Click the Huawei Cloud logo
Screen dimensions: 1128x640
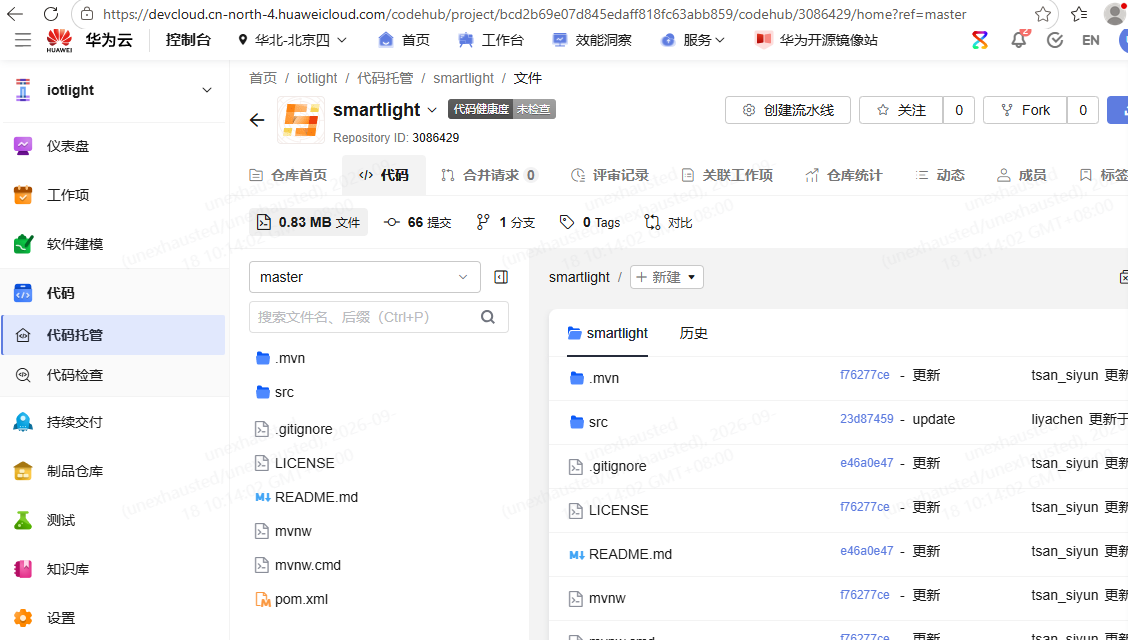pos(89,40)
